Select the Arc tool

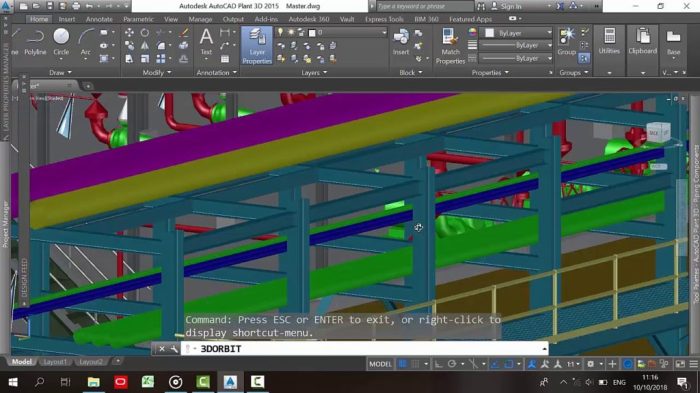tap(85, 42)
